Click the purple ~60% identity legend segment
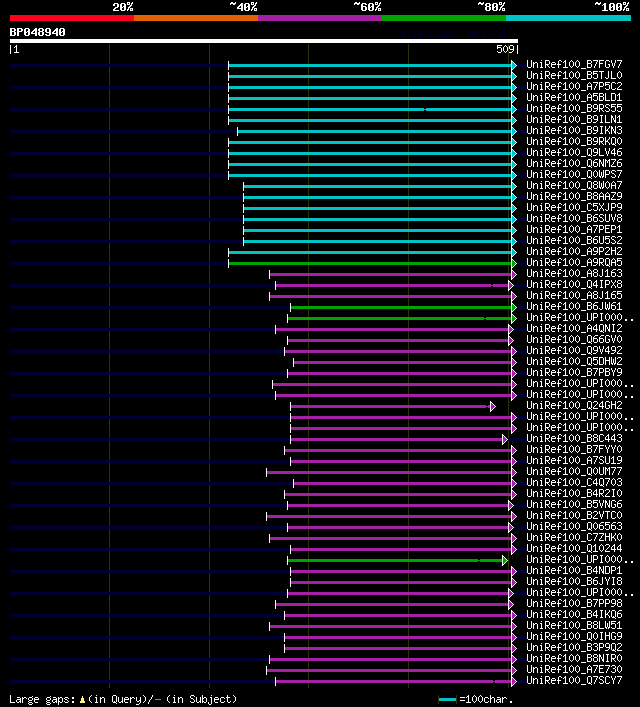This screenshot has width=640, height=707. click(320, 18)
